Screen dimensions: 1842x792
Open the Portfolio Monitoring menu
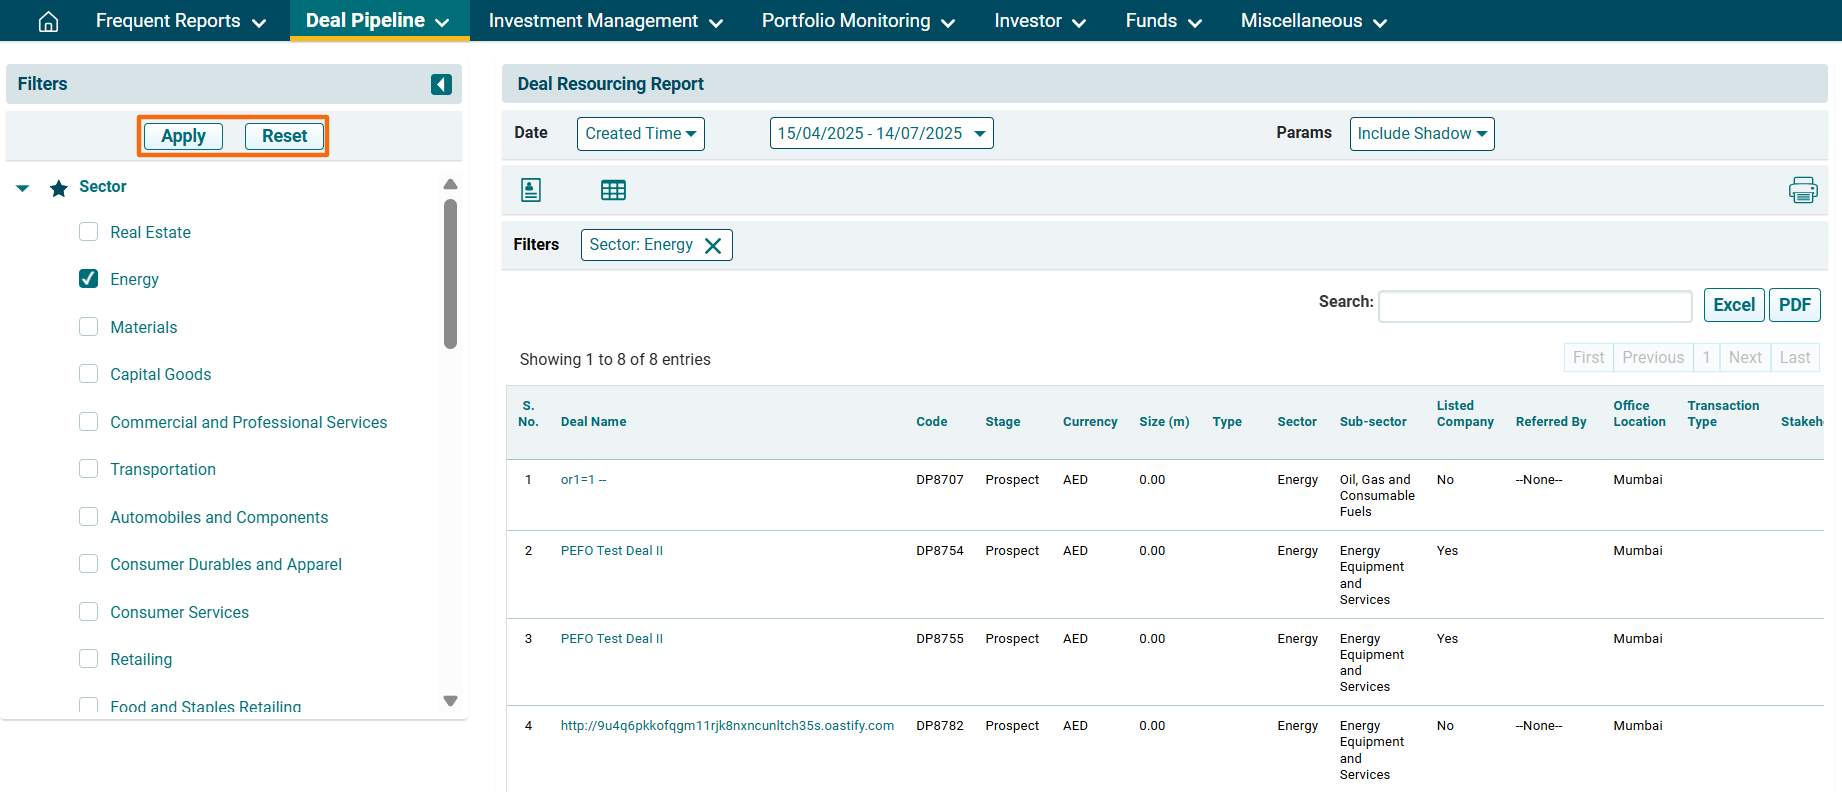[x=858, y=21]
